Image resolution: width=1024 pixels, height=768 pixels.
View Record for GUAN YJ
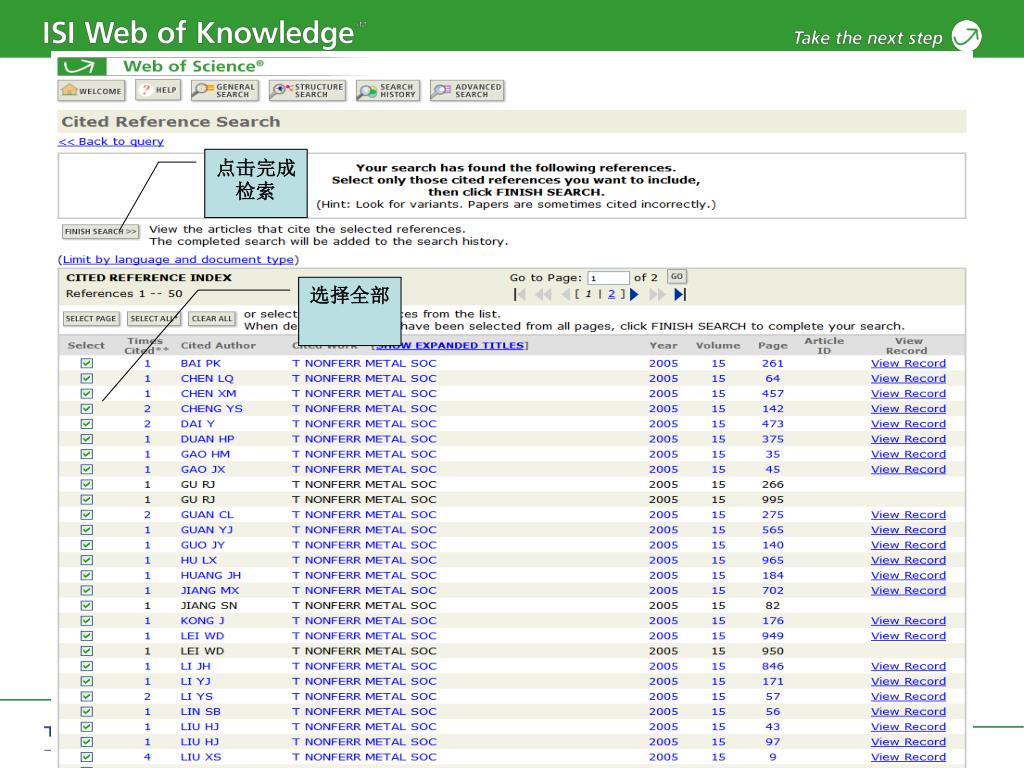pos(908,530)
